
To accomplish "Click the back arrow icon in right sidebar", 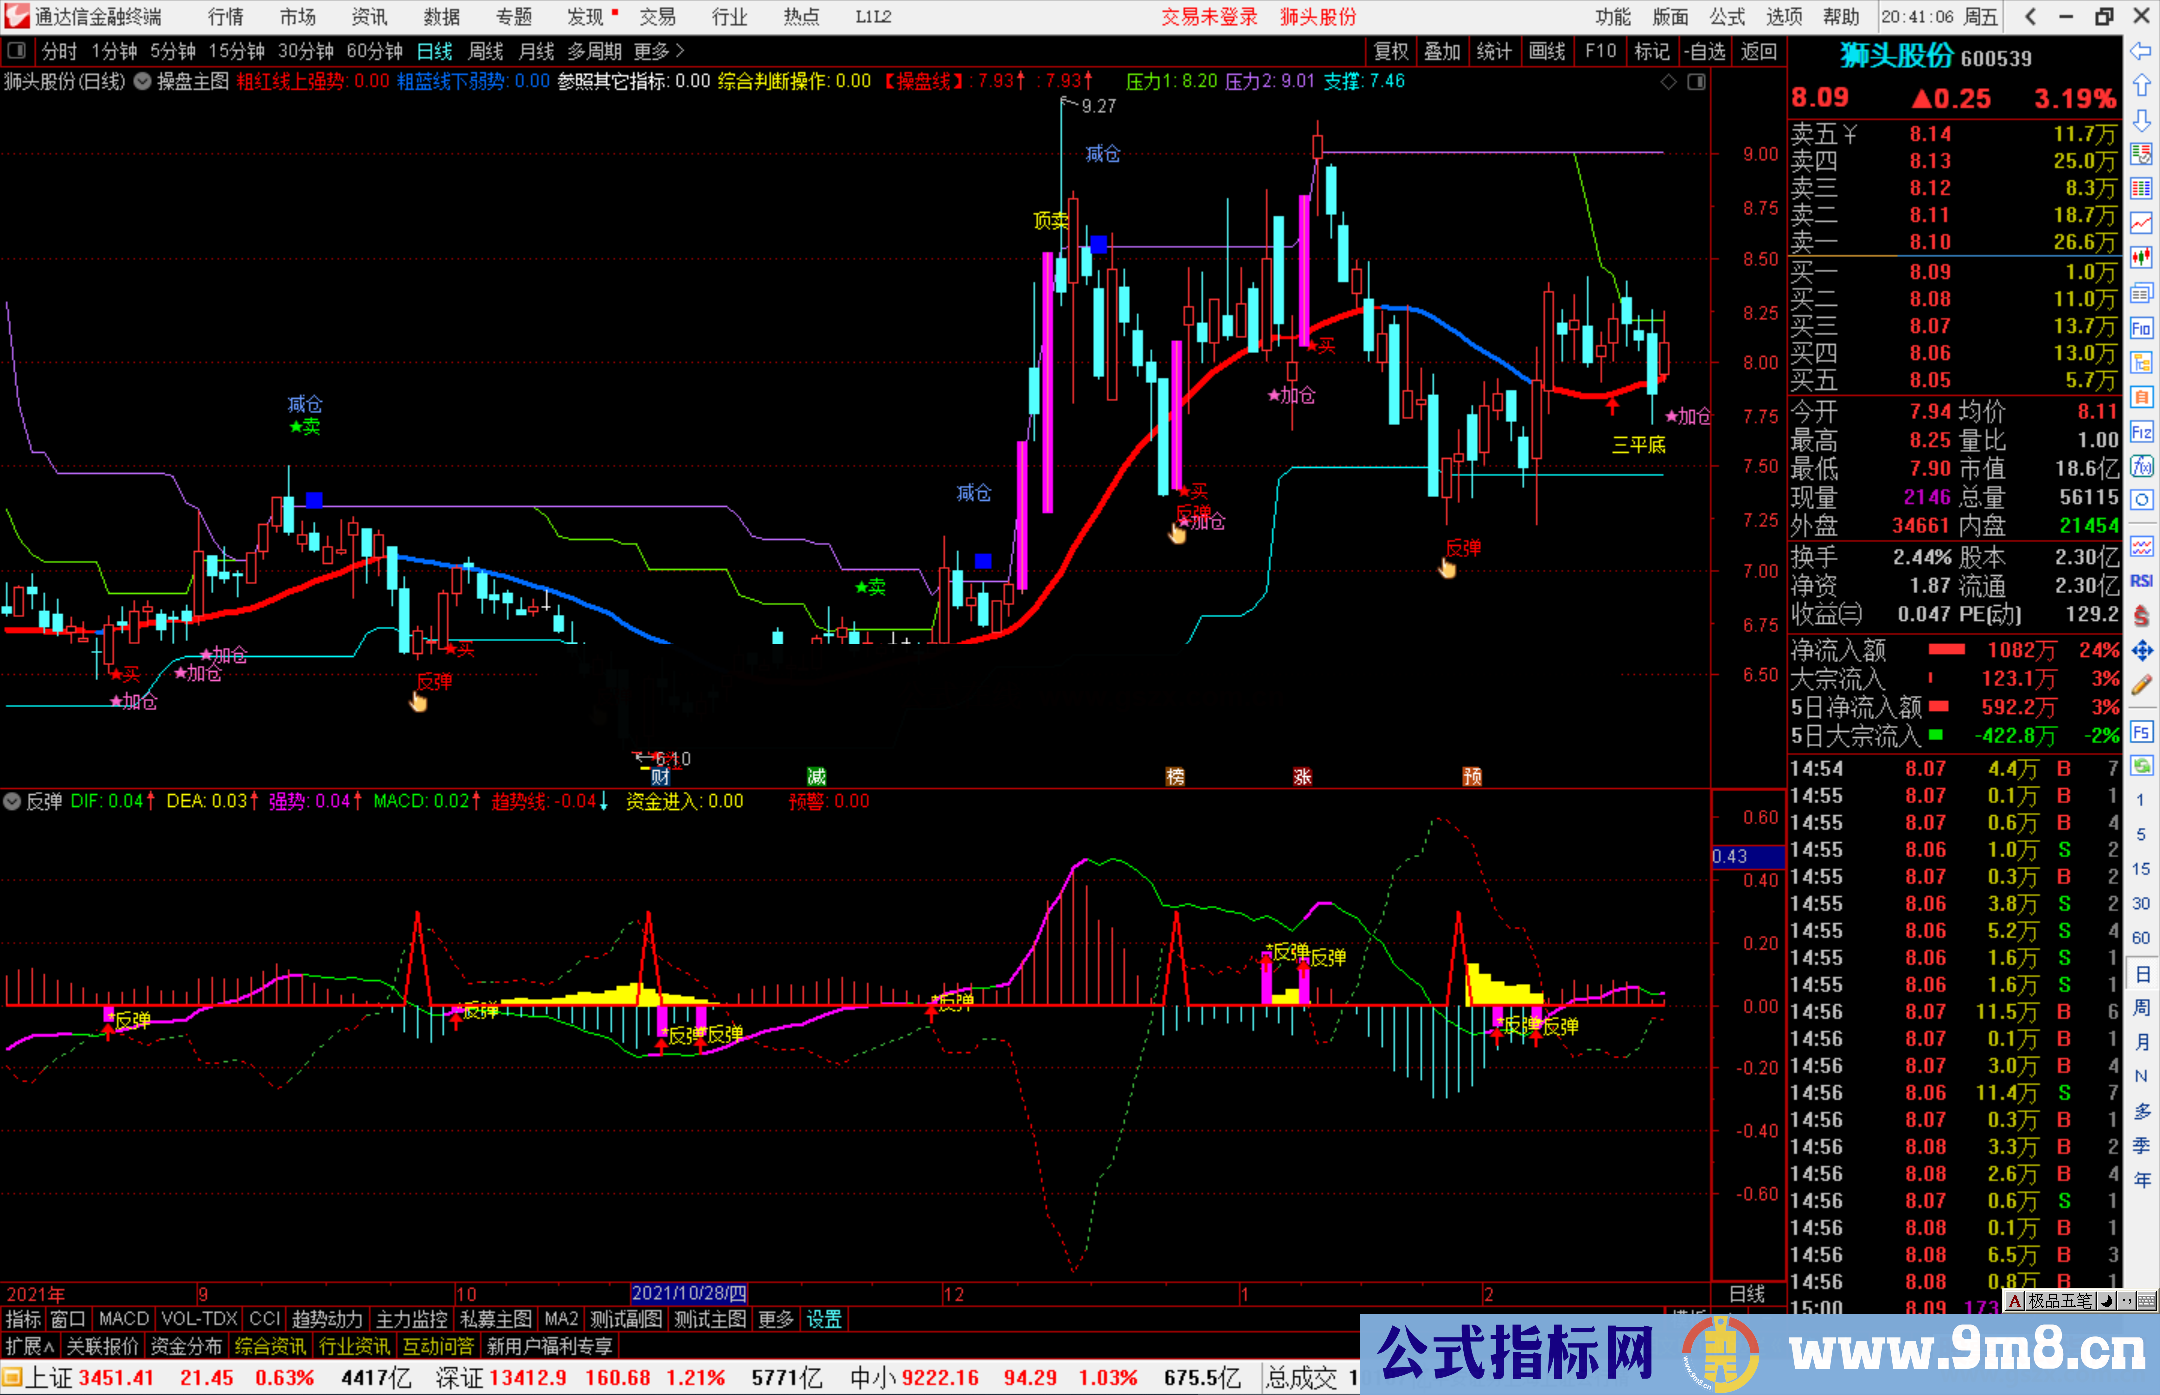I will [x=2141, y=51].
